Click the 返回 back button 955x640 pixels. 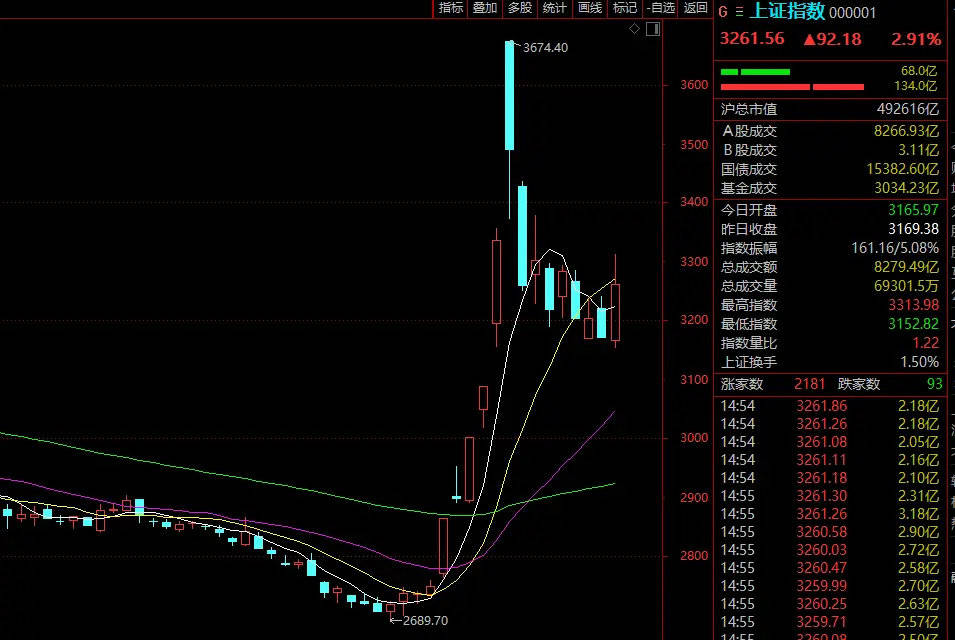pyautogui.click(x=693, y=8)
